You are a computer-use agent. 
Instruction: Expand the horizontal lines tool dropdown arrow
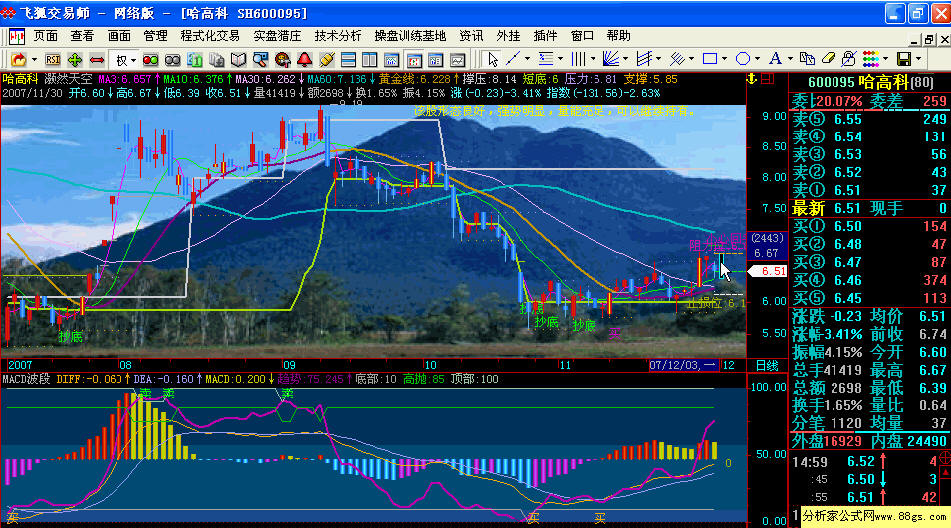(x=560, y=59)
